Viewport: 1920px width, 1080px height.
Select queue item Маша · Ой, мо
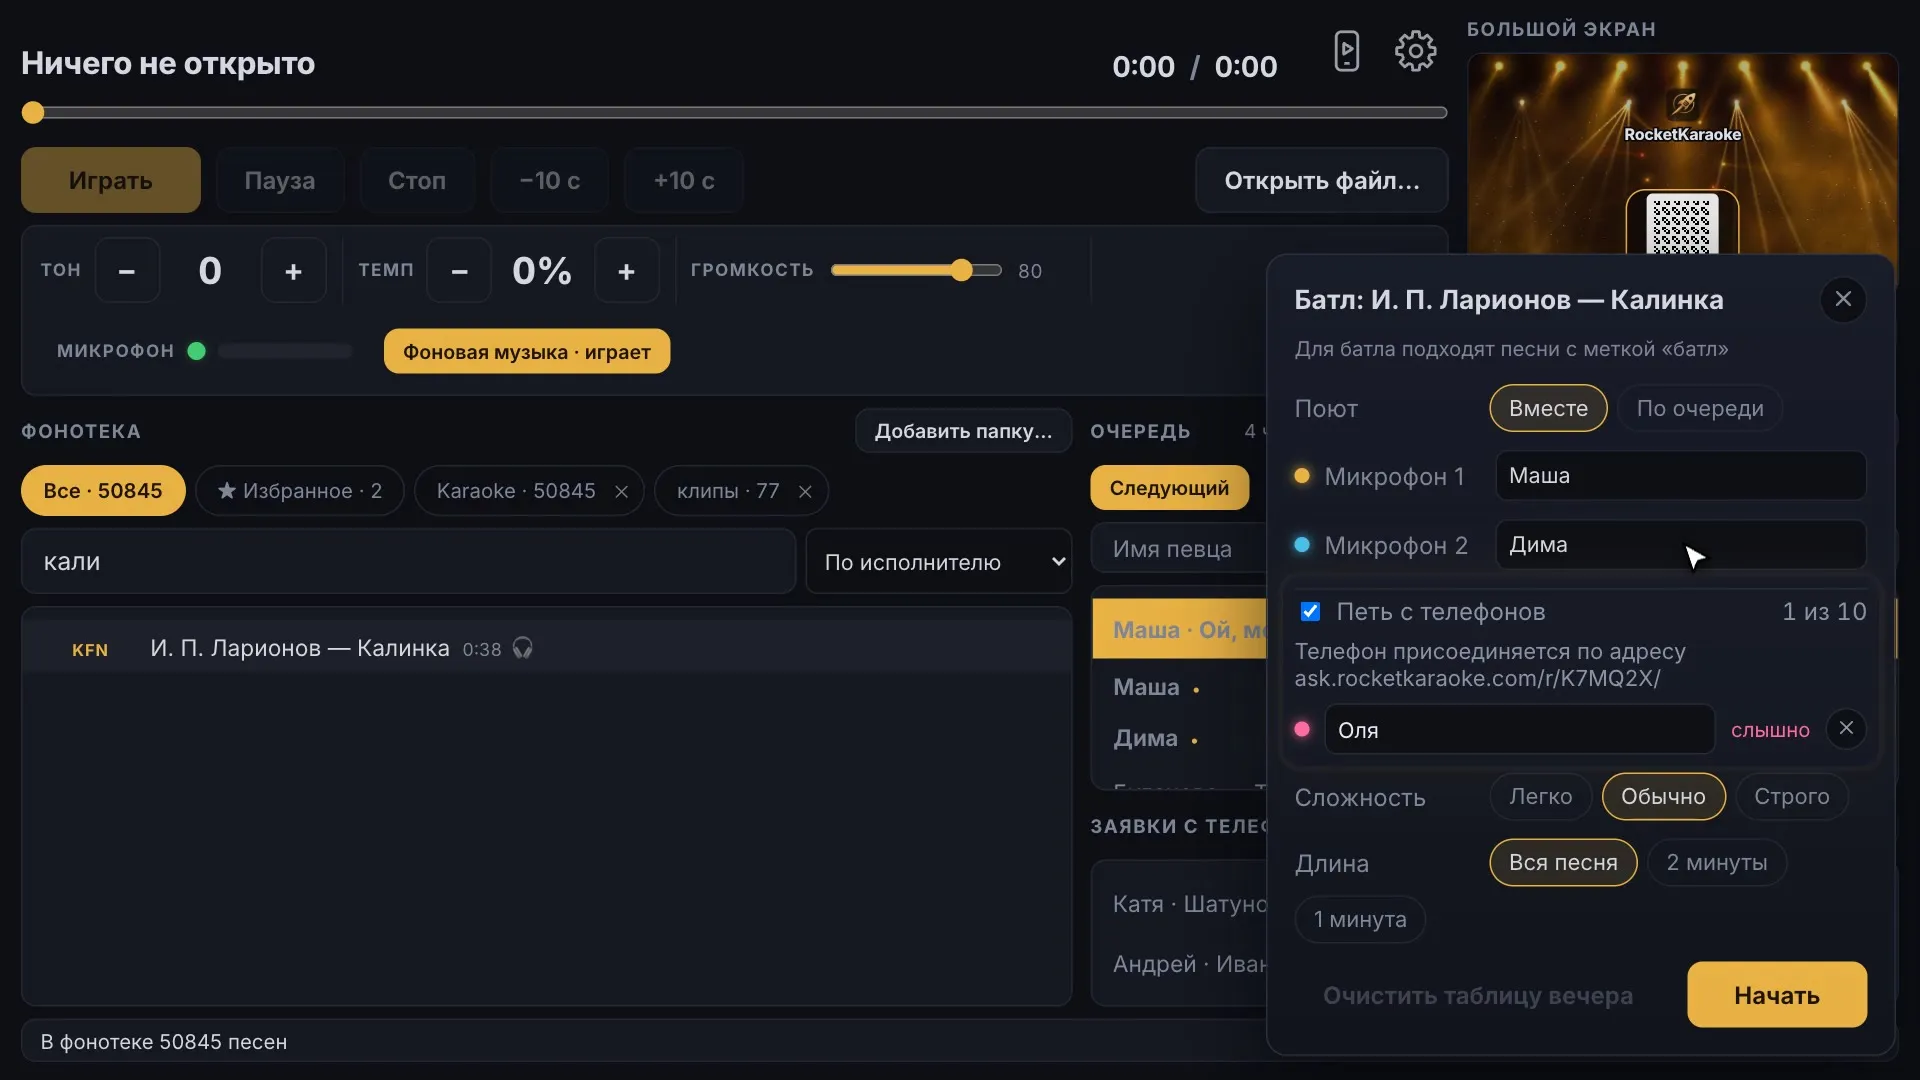pos(1180,629)
